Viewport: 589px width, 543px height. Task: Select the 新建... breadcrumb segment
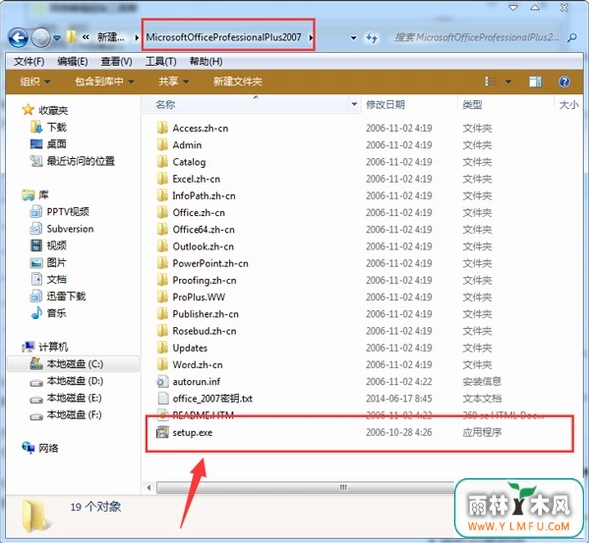click(x=110, y=37)
